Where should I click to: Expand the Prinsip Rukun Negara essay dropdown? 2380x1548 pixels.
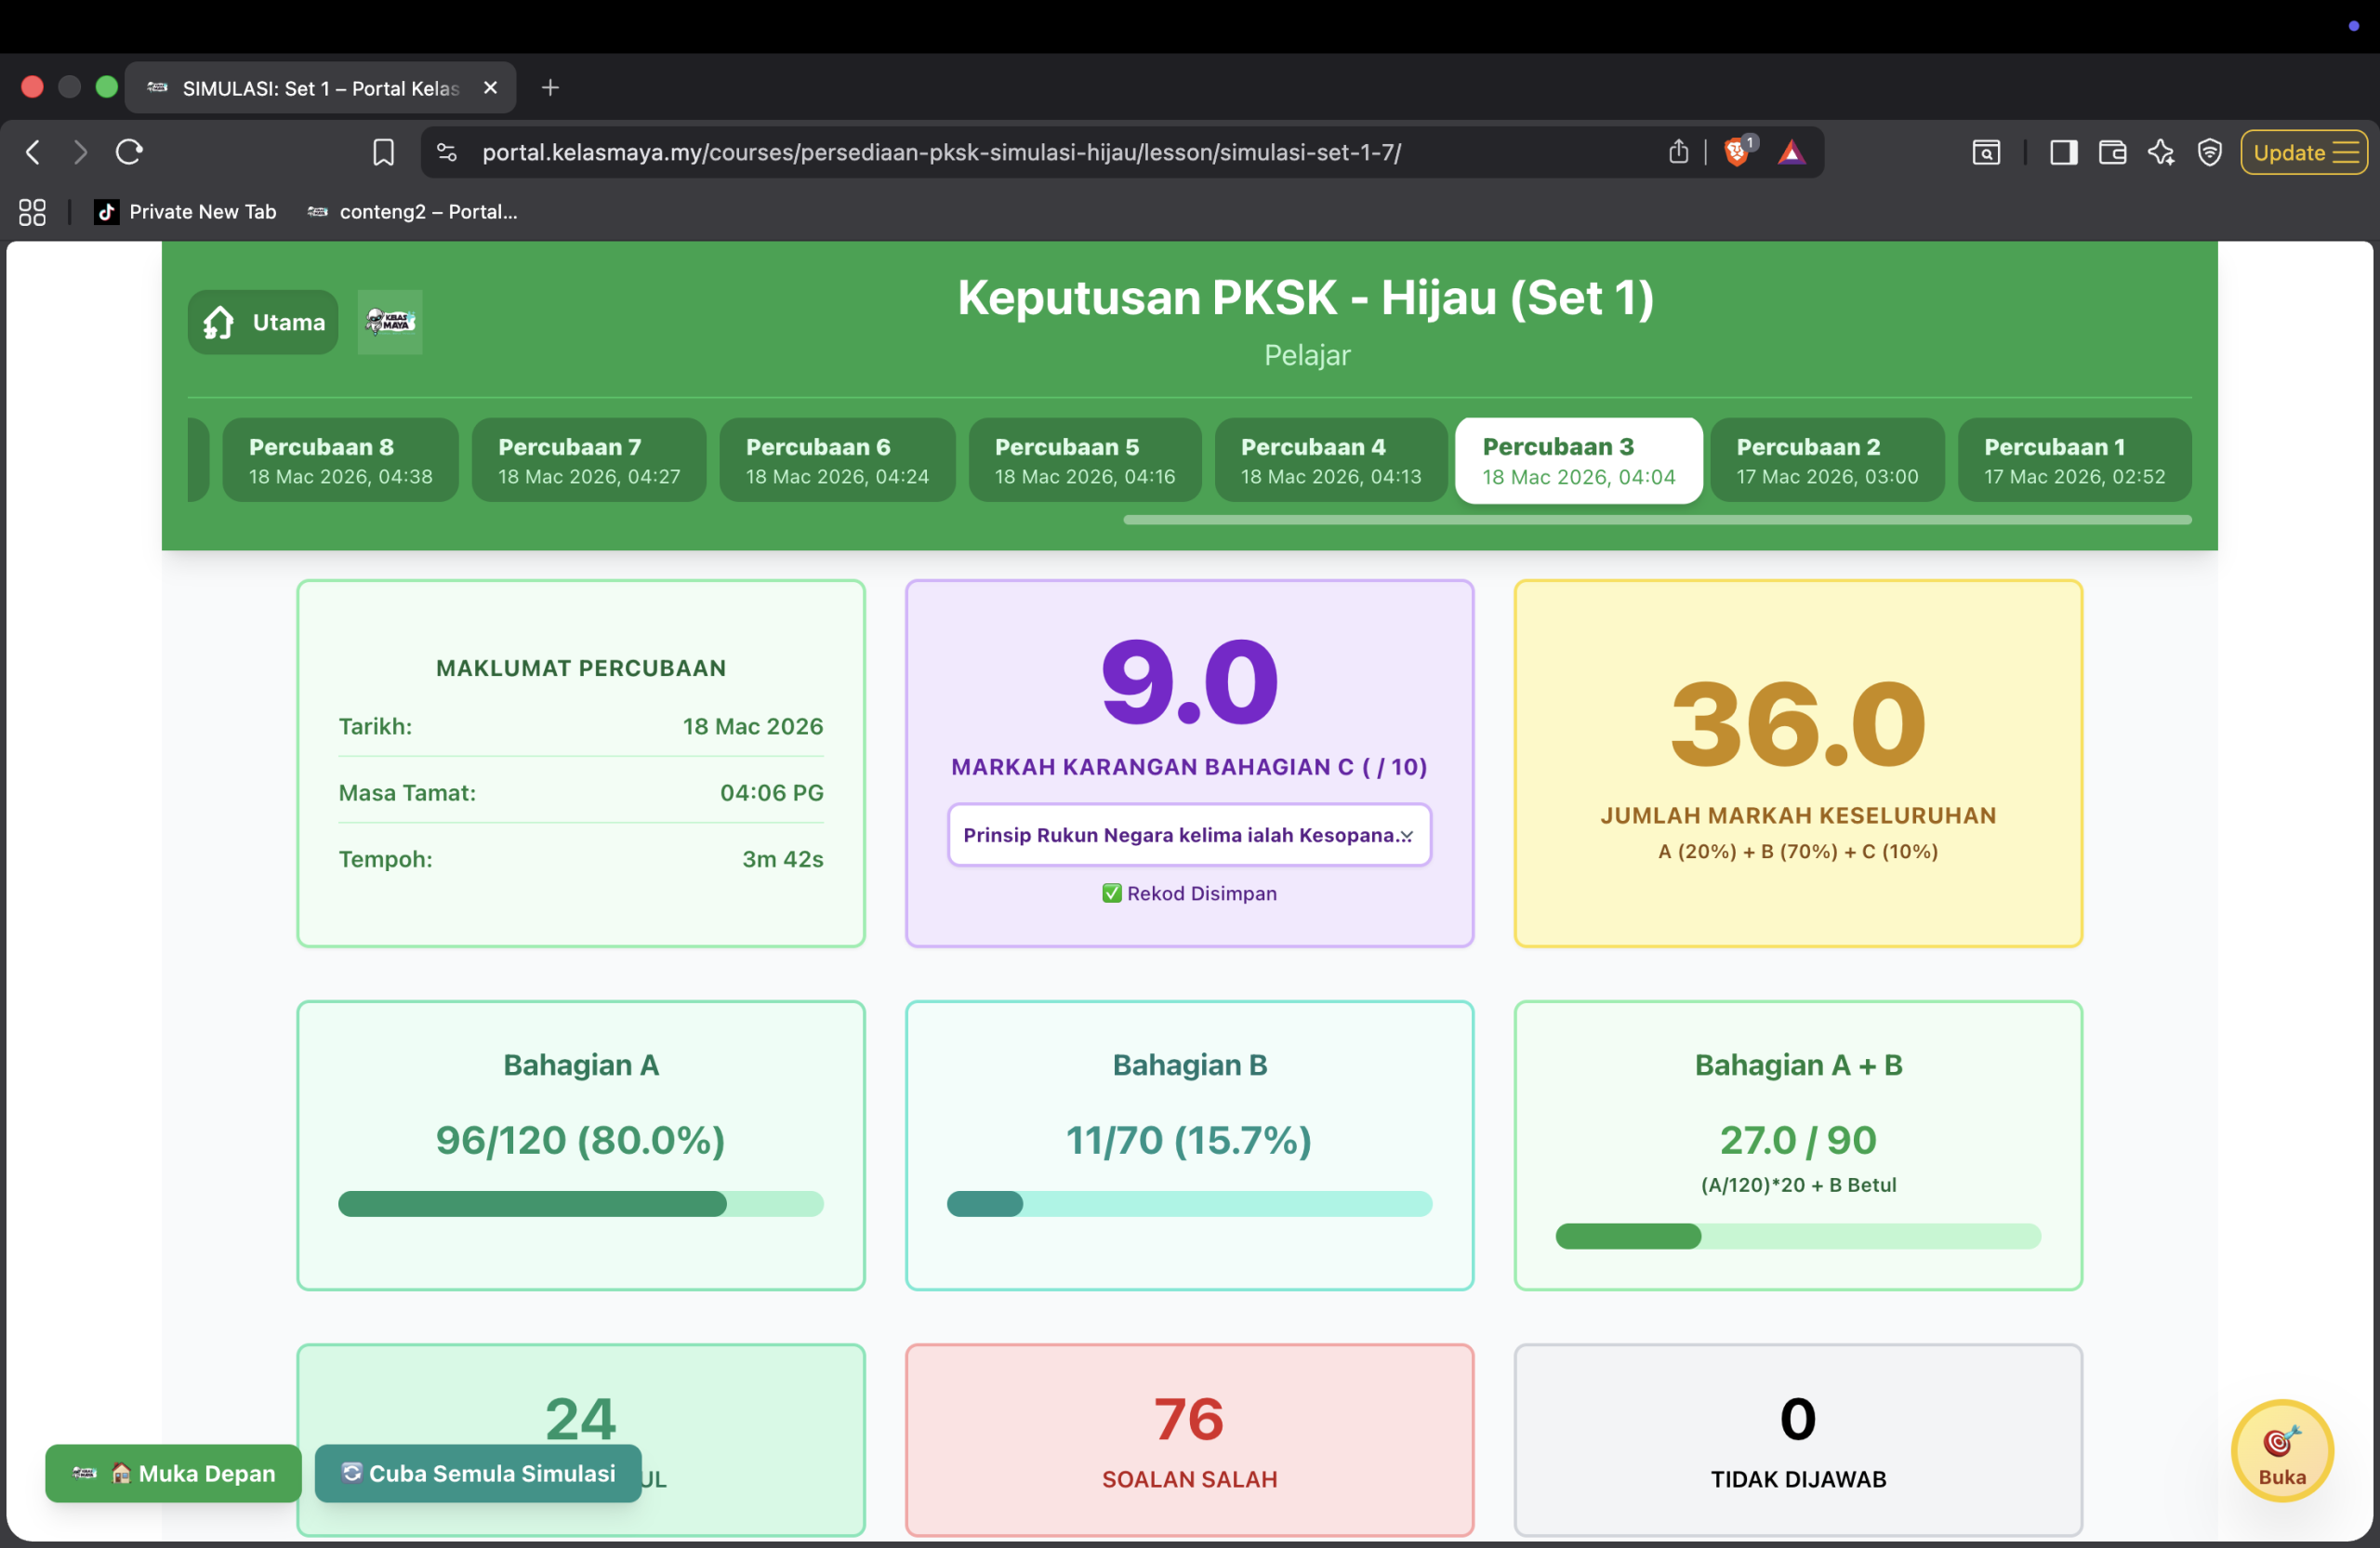click(x=1189, y=835)
